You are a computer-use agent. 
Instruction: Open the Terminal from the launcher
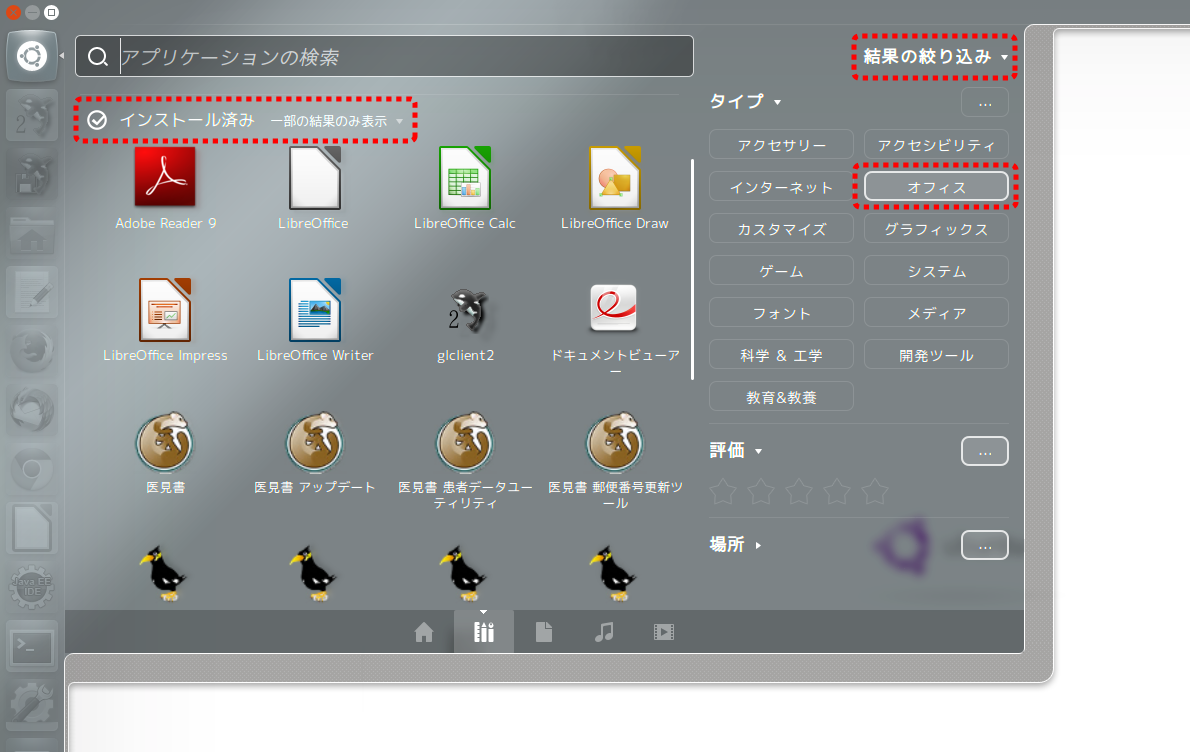pyautogui.click(x=32, y=647)
